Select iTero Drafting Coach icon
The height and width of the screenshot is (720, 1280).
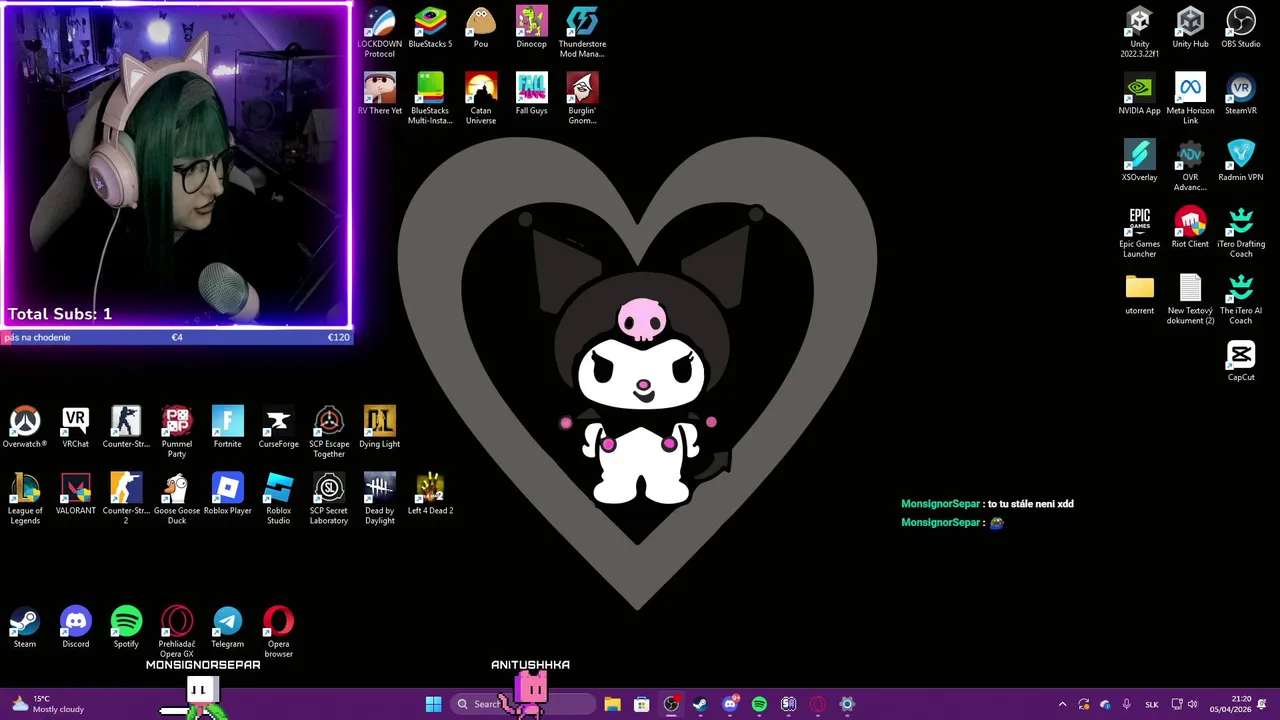[x=1241, y=232]
